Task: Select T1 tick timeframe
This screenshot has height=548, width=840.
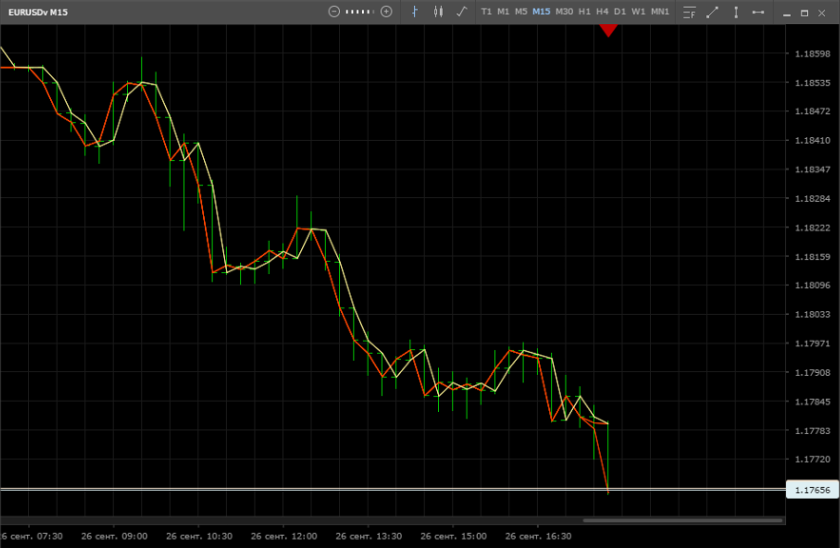Action: click(x=486, y=12)
